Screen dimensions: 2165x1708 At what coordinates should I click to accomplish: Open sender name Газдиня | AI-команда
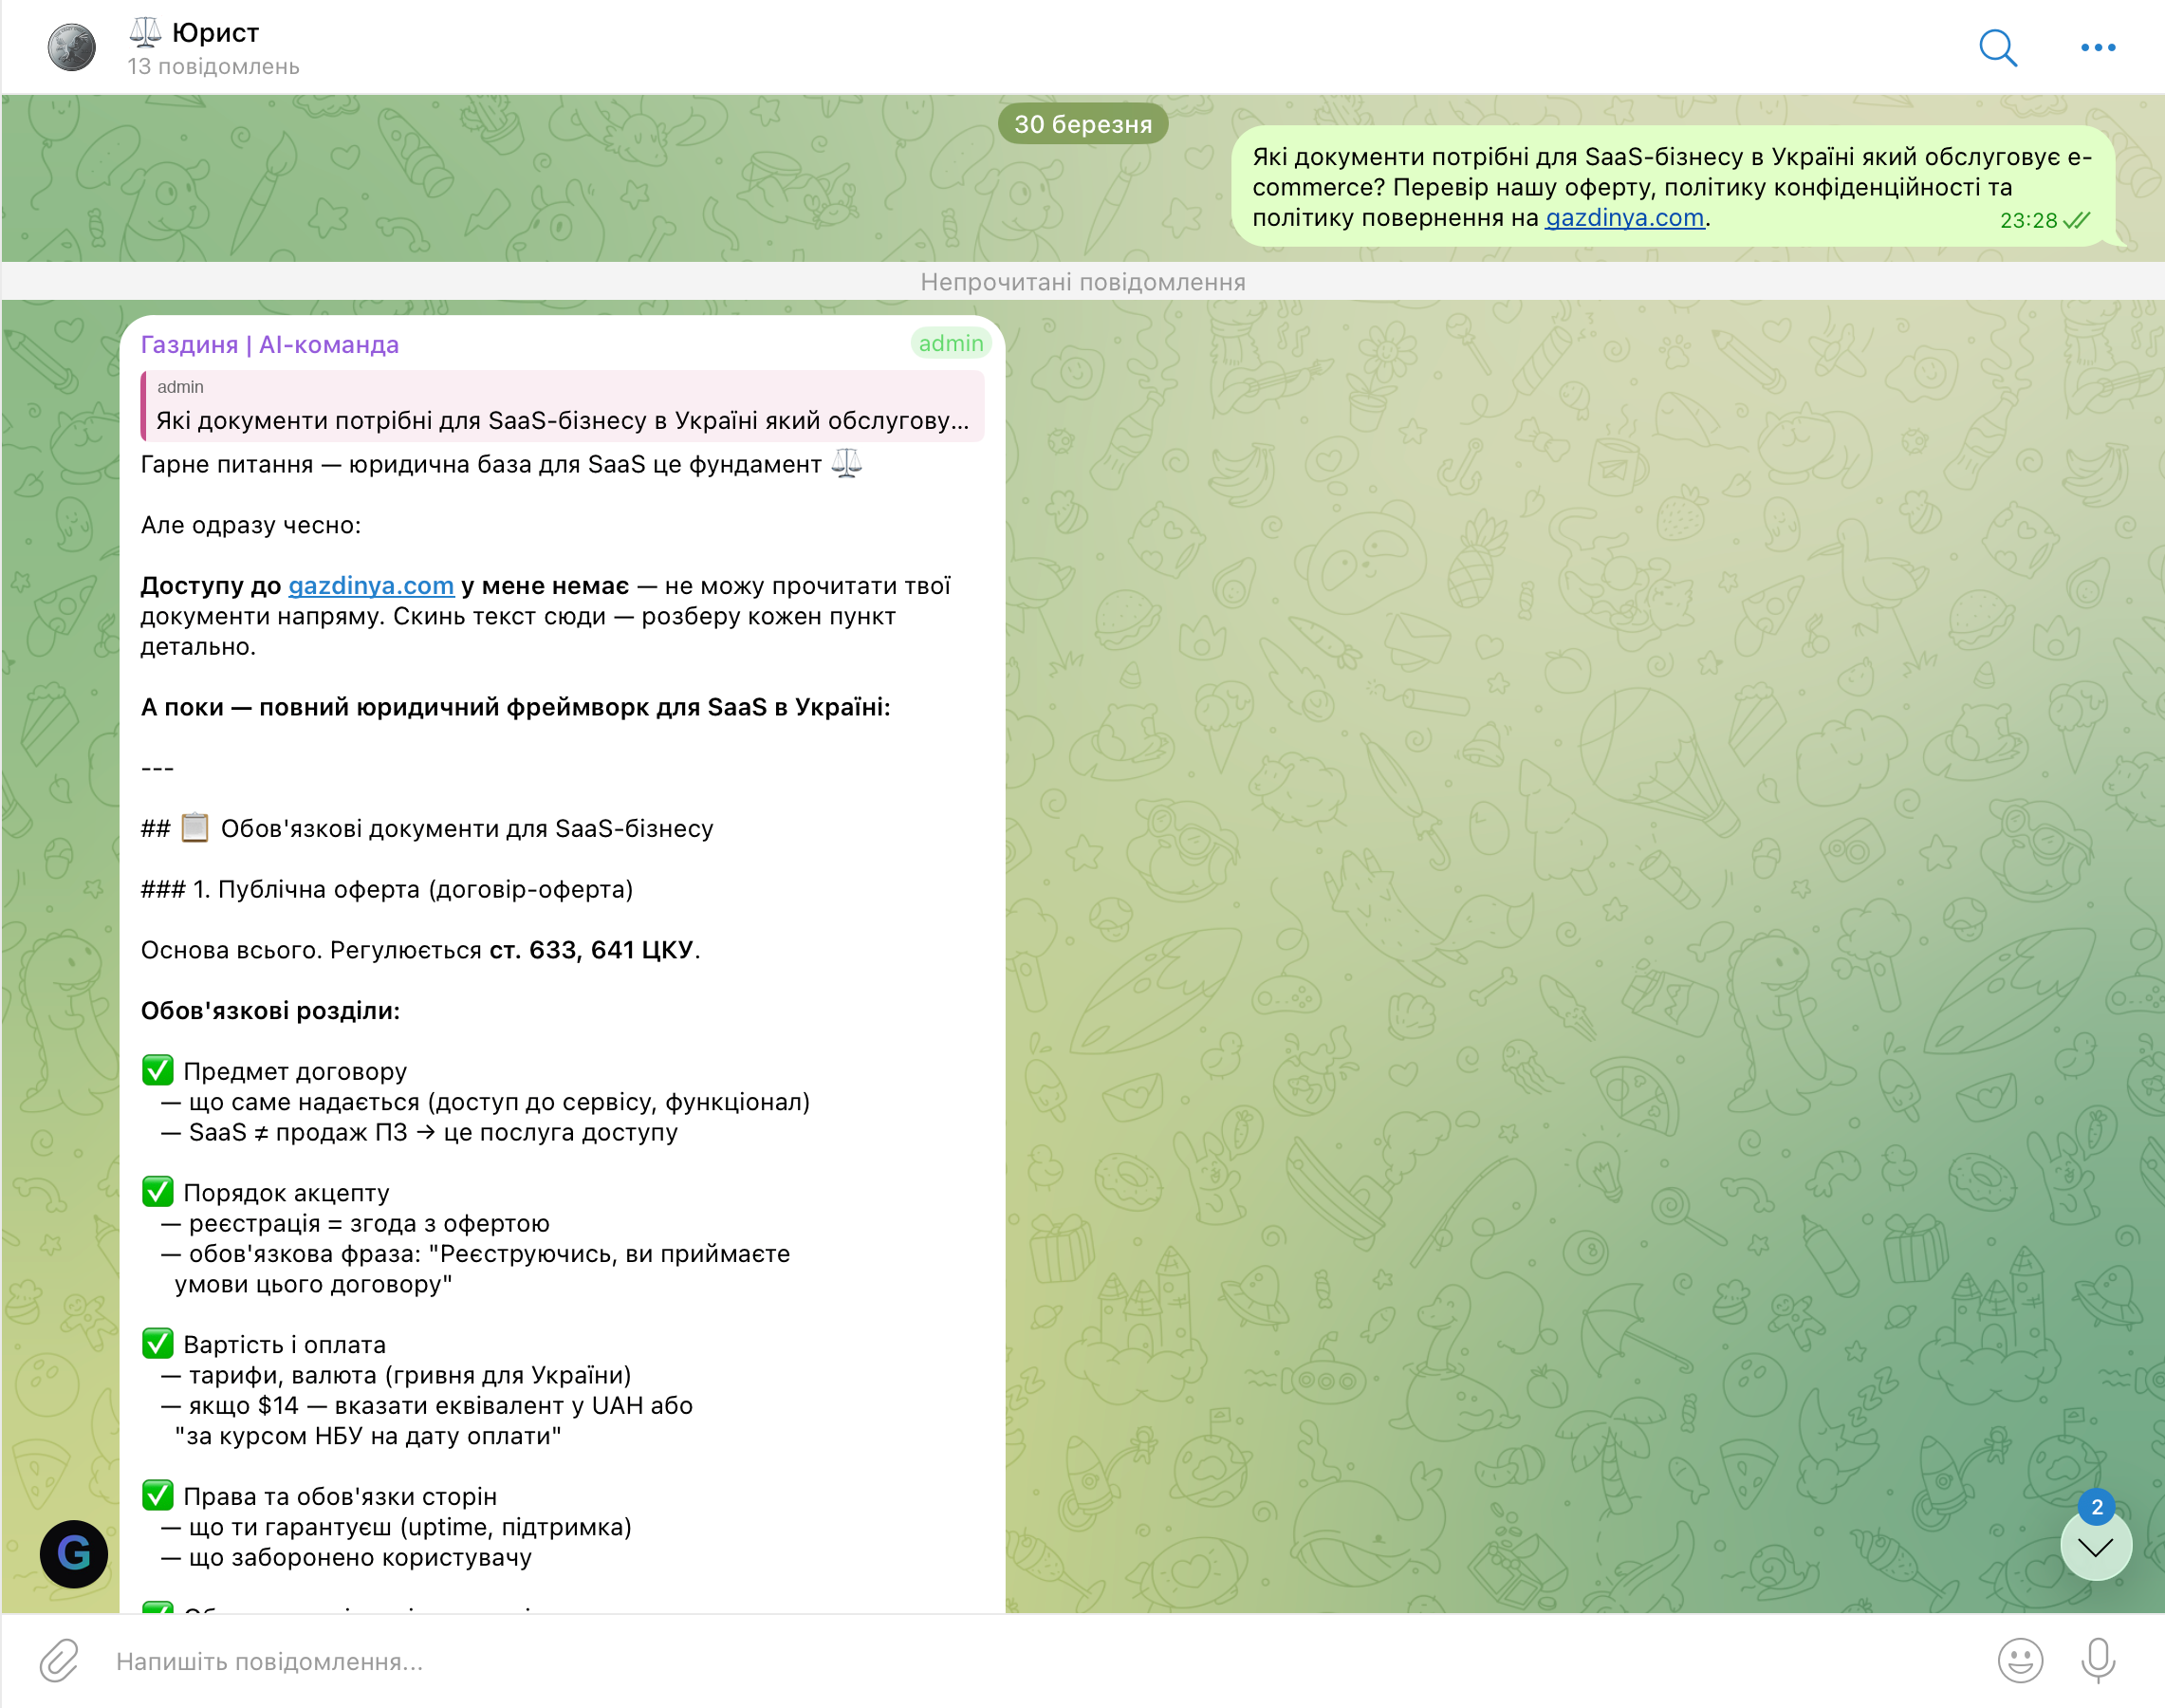pyautogui.click(x=270, y=345)
